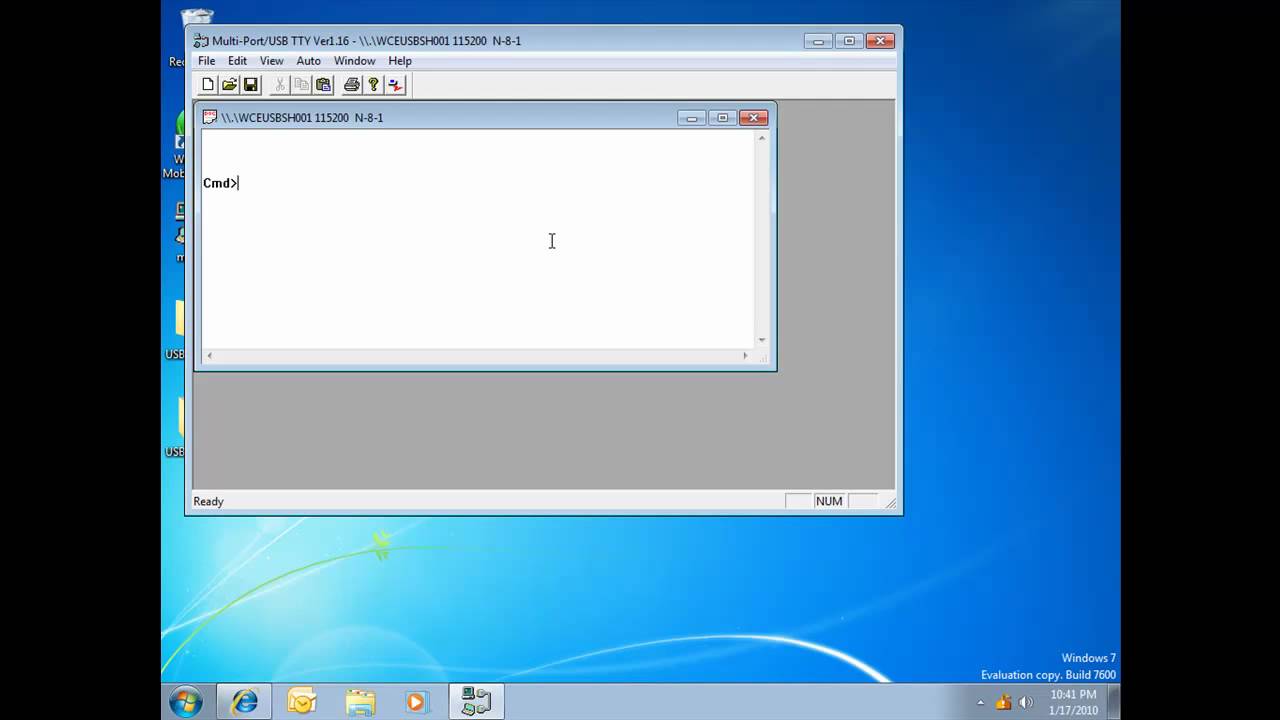The width and height of the screenshot is (1280, 720).
Task: Open the Windows Start menu orb
Action: (x=186, y=702)
